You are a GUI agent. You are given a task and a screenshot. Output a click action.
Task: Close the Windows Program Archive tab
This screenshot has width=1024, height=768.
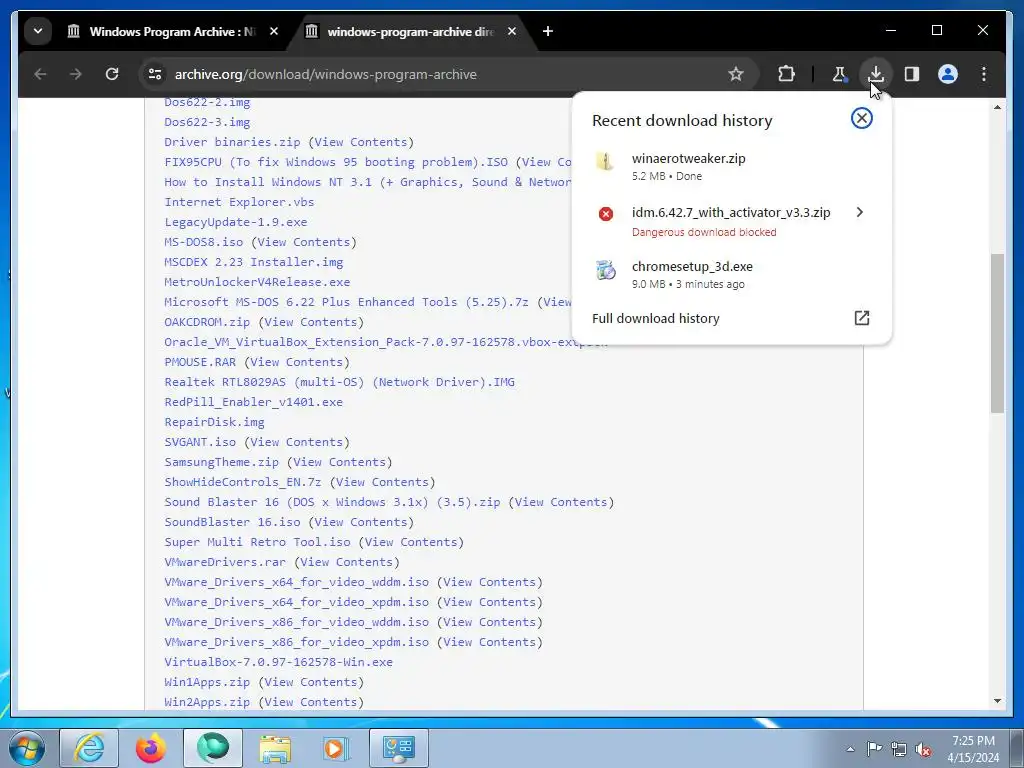274,31
